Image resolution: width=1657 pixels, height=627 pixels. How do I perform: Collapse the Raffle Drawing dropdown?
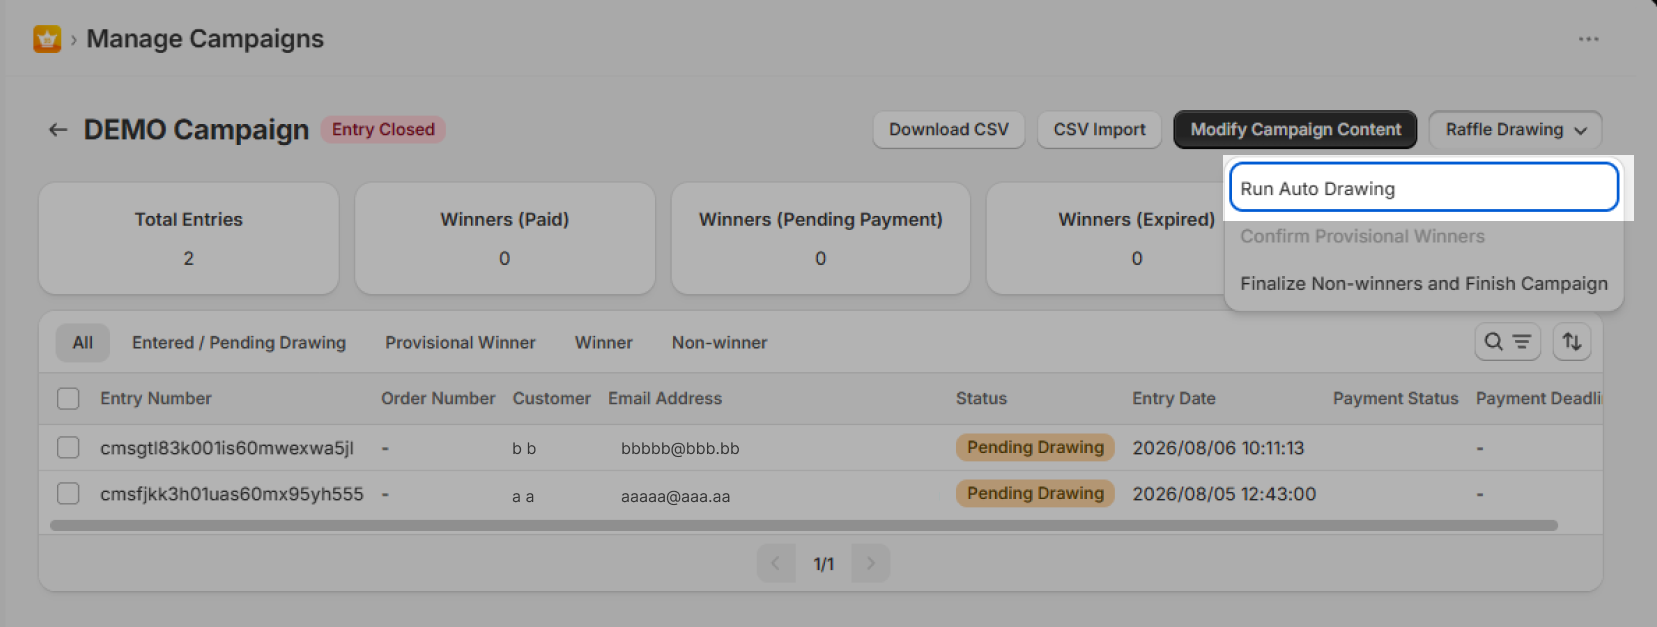[1515, 130]
